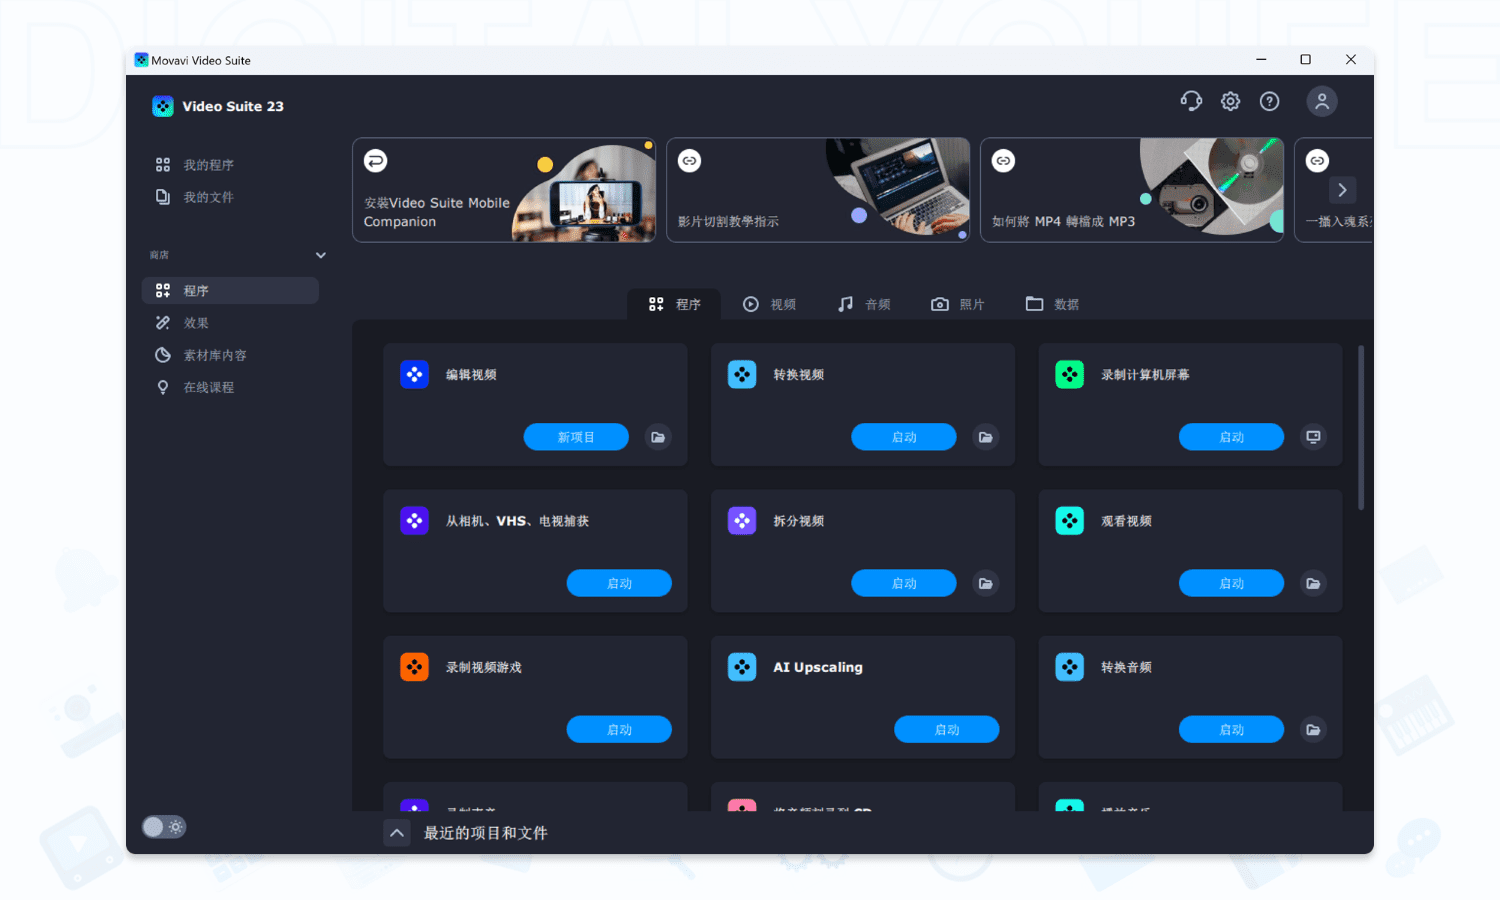Click 启动 for 录制计算机屏幕
Image resolution: width=1500 pixels, height=900 pixels.
pyautogui.click(x=1231, y=437)
